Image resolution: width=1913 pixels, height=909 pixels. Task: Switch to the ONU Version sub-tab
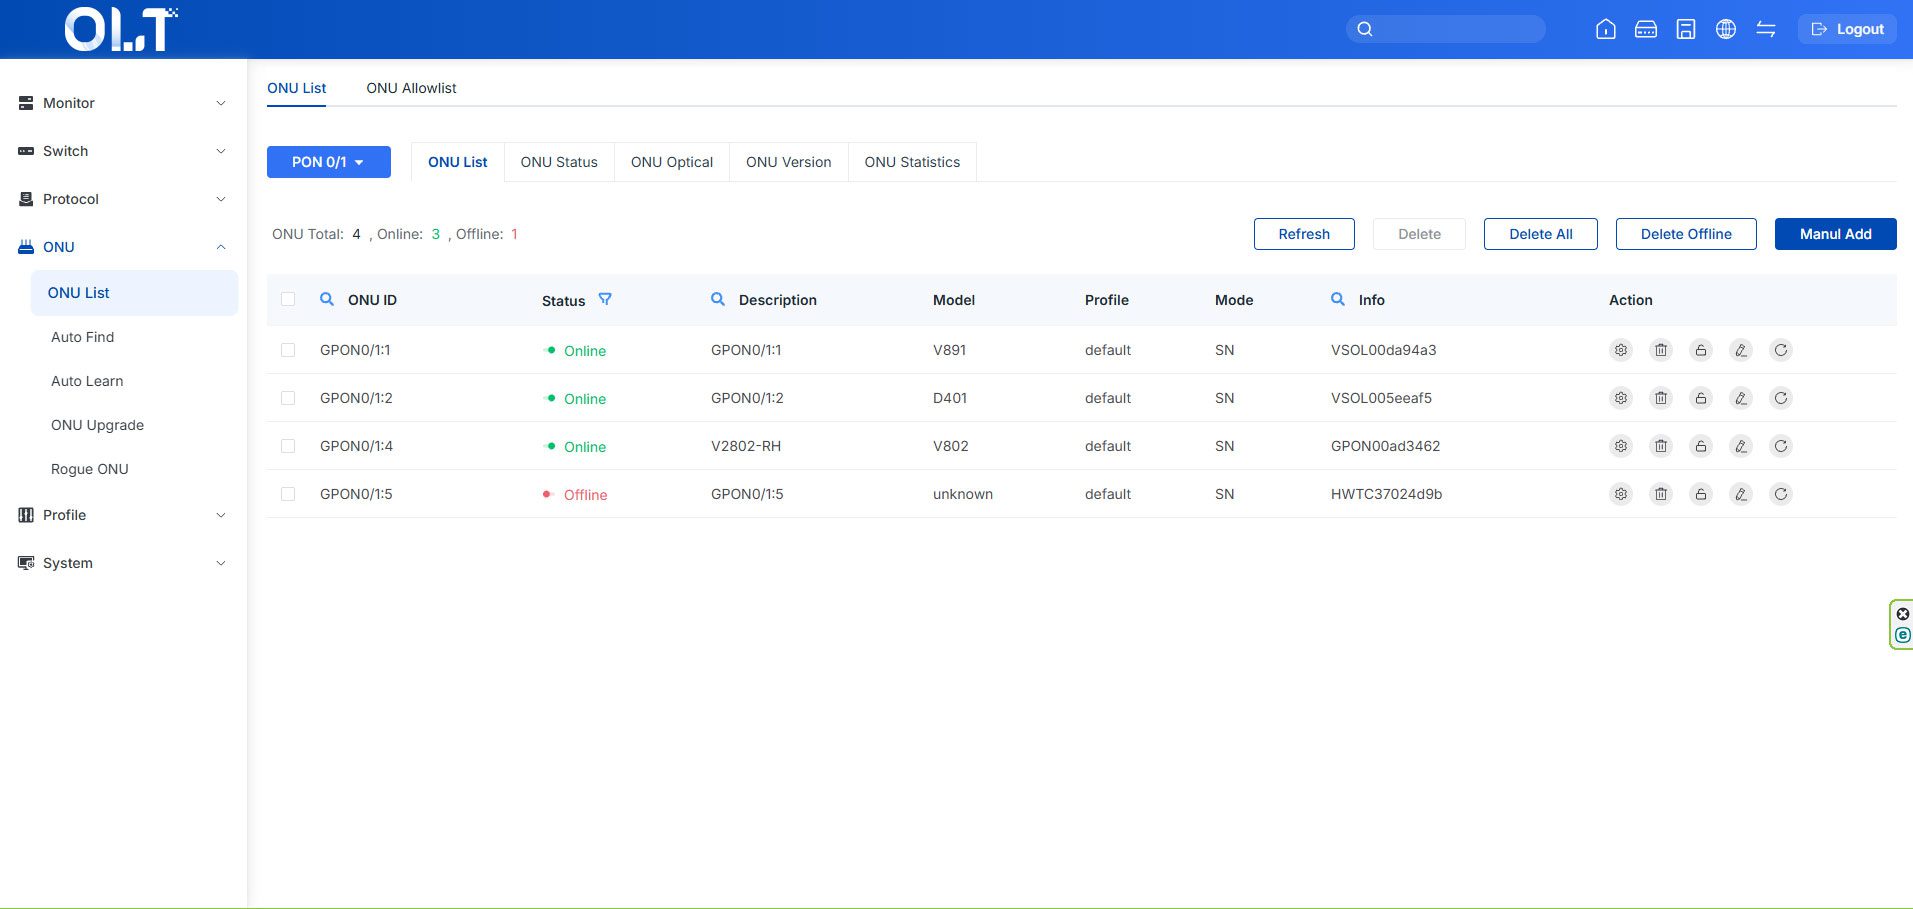click(789, 162)
